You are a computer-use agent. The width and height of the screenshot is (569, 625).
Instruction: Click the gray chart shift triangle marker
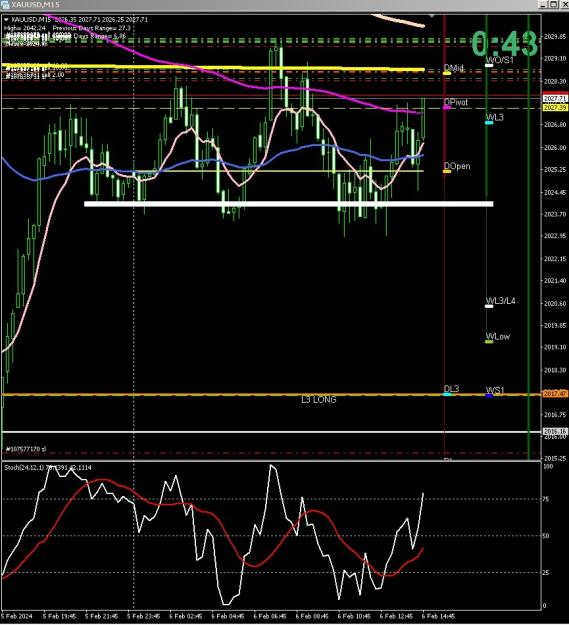pos(432,16)
